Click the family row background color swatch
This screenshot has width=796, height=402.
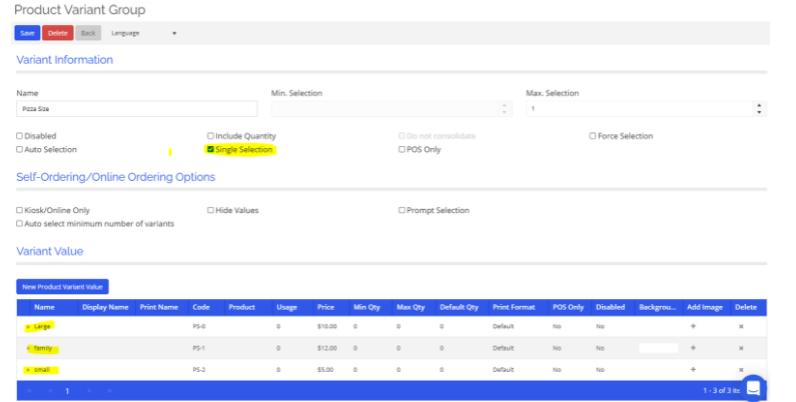pyautogui.click(x=657, y=348)
